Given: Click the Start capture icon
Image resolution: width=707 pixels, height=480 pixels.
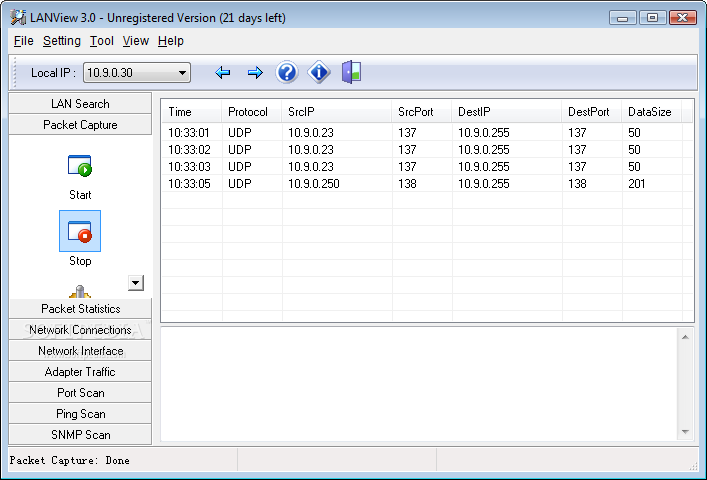Looking at the screenshot, I should [x=80, y=165].
